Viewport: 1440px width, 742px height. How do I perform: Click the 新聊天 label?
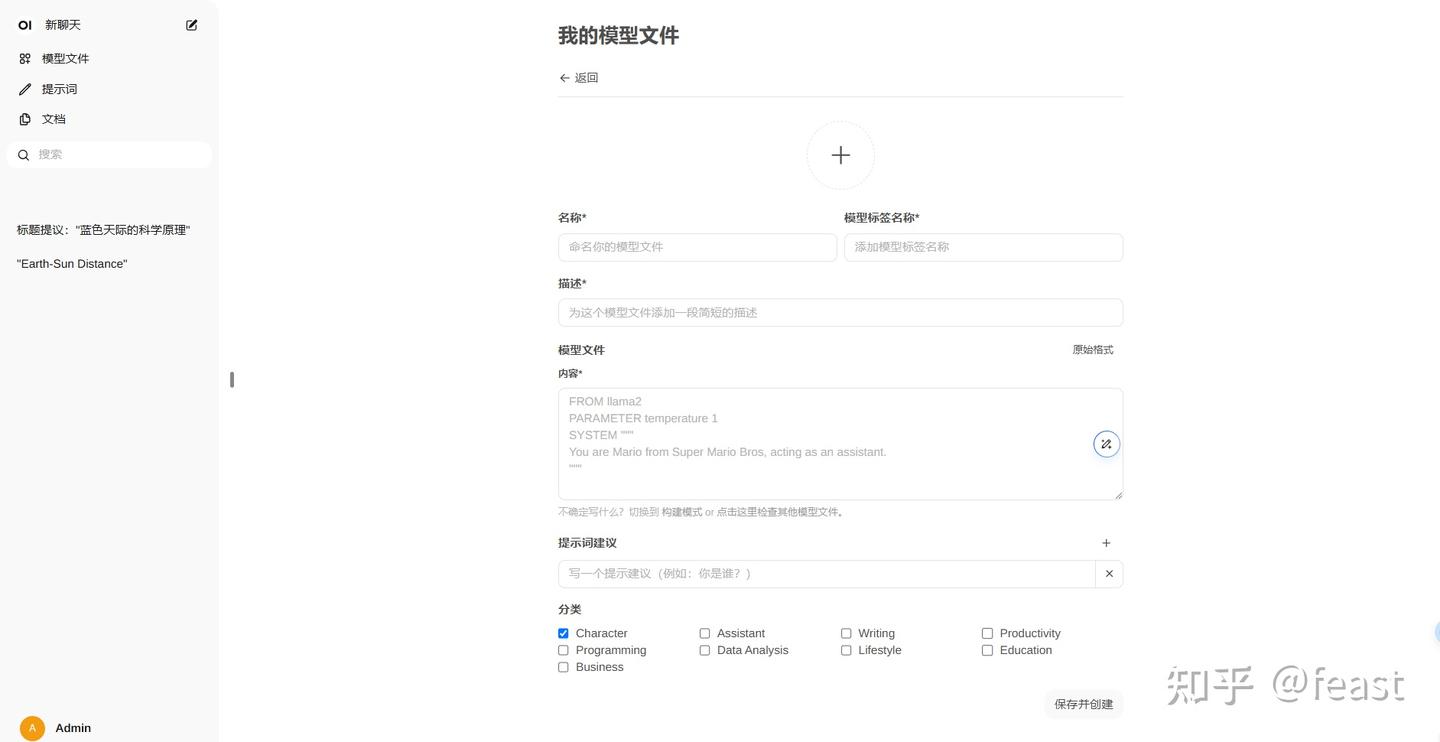[x=63, y=25]
